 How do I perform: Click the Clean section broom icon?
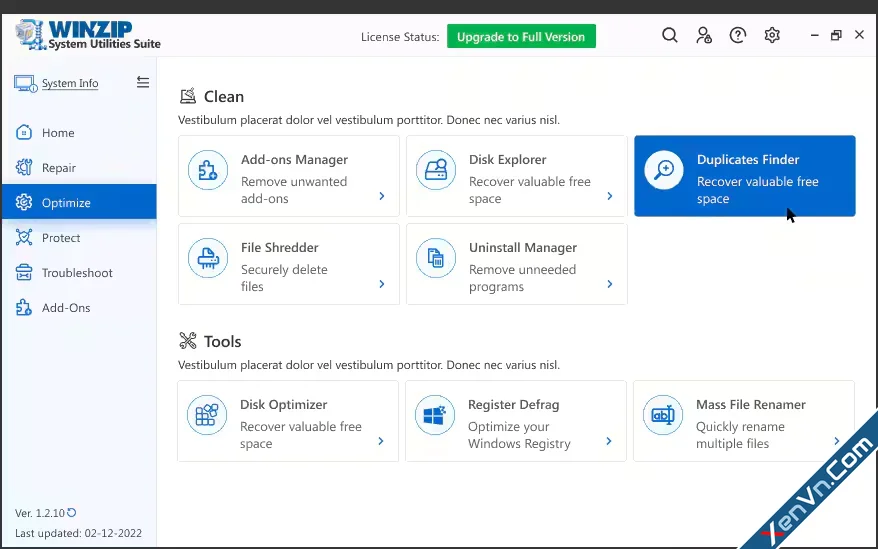coord(188,96)
